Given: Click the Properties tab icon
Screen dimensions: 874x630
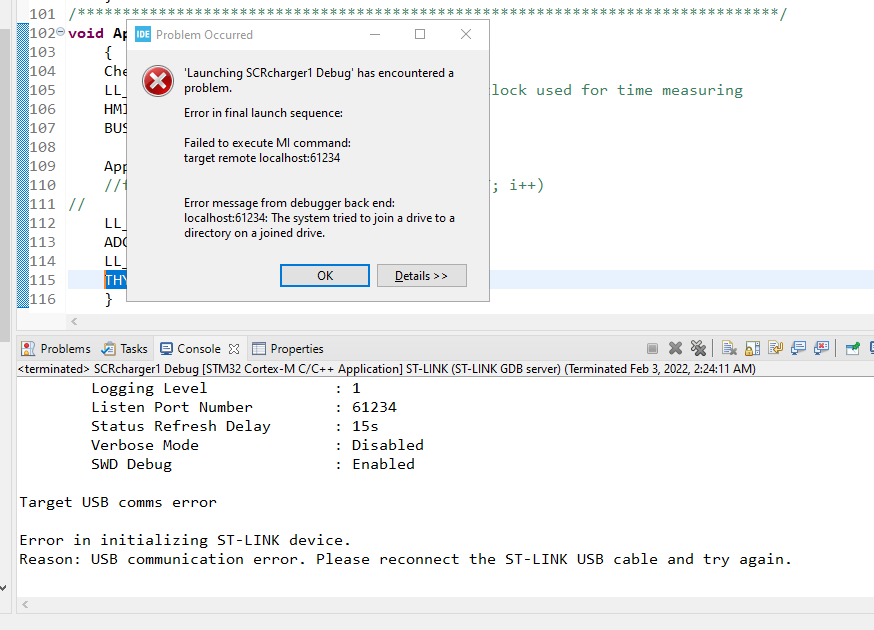Looking at the screenshot, I should coord(259,349).
